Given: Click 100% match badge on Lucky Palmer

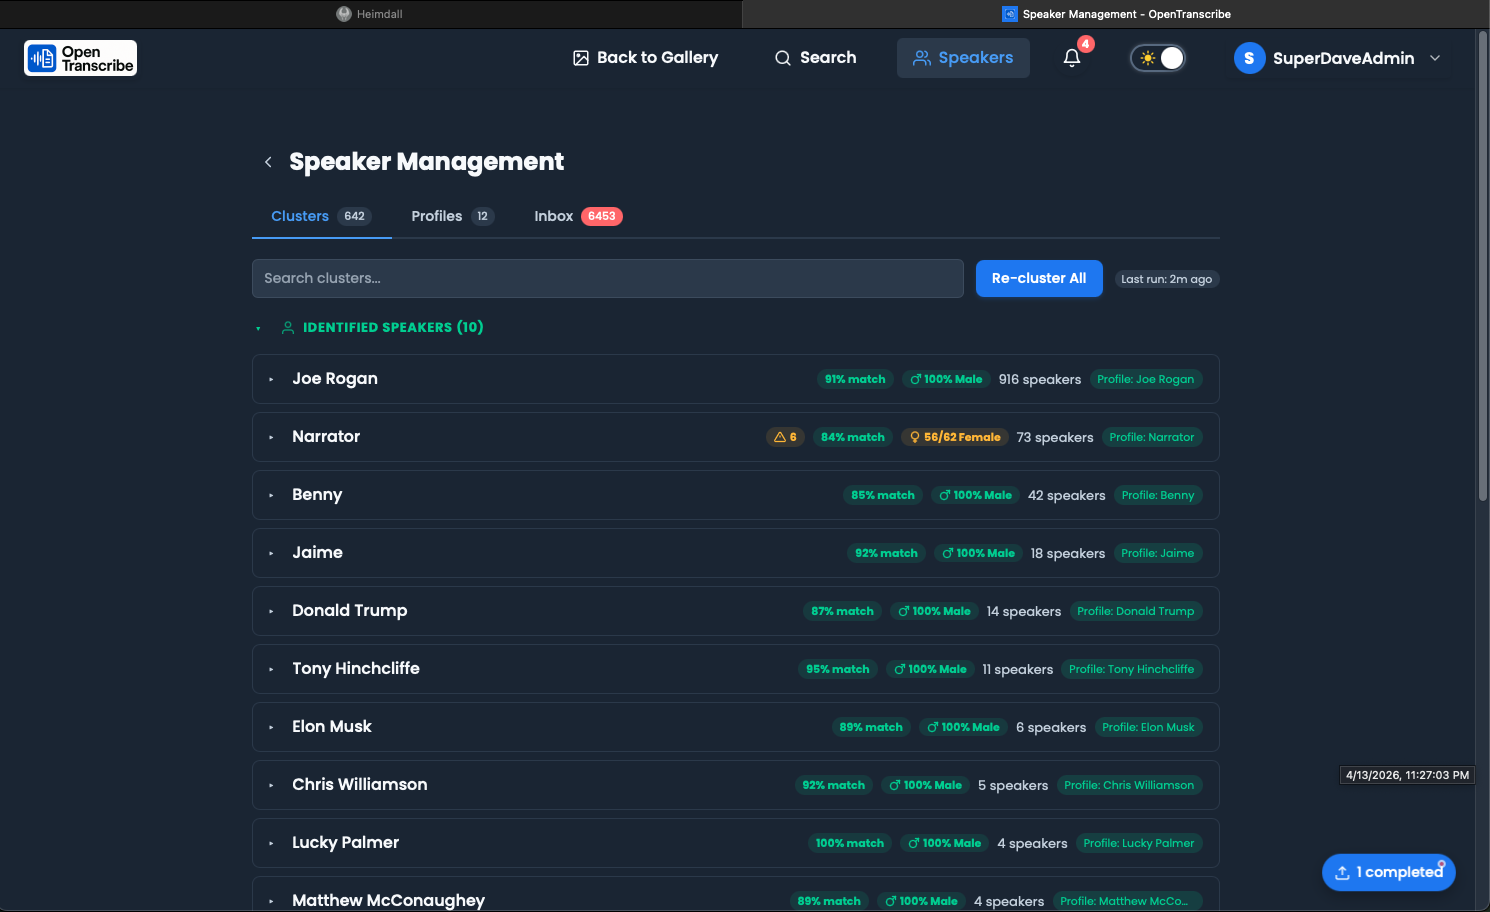Looking at the screenshot, I should [x=850, y=843].
